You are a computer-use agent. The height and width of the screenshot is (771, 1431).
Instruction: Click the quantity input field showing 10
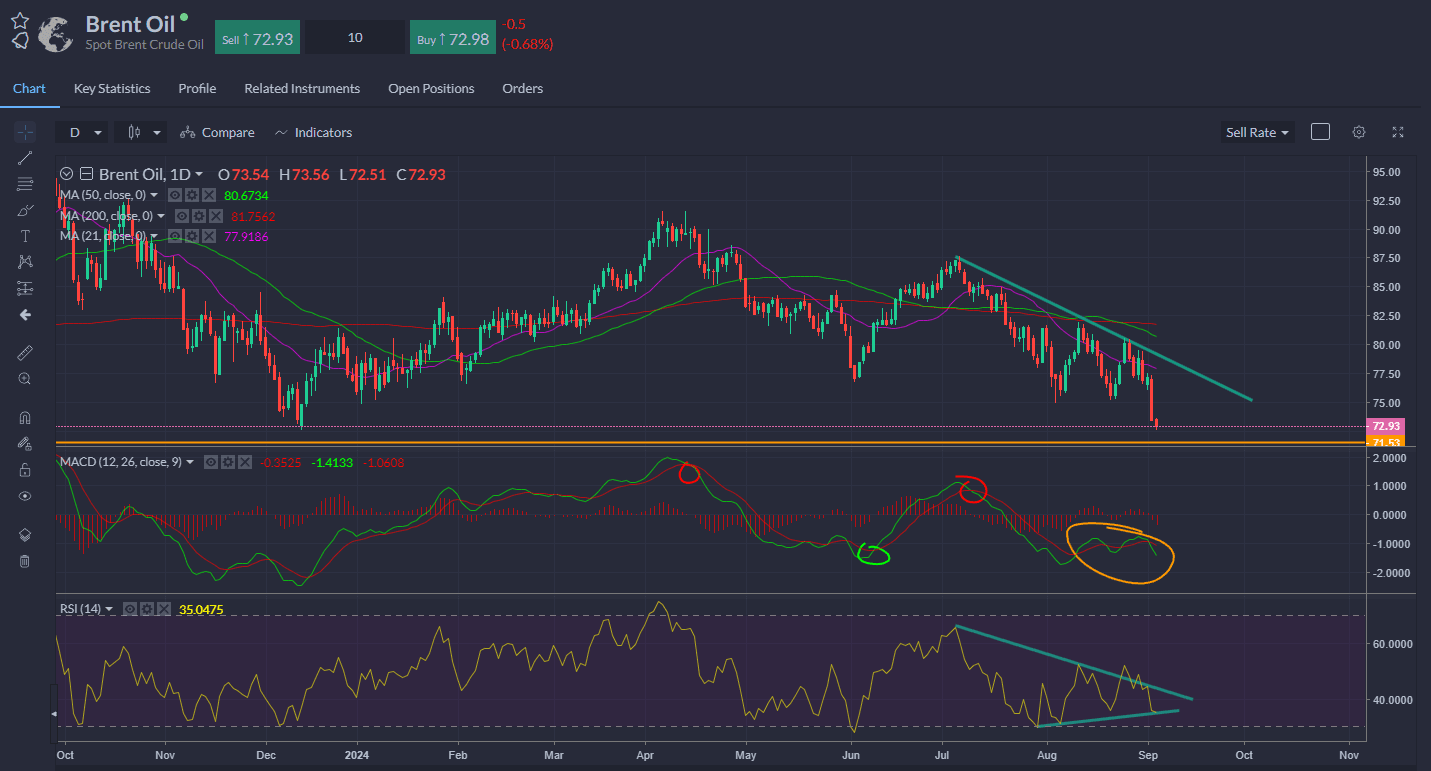pos(355,38)
